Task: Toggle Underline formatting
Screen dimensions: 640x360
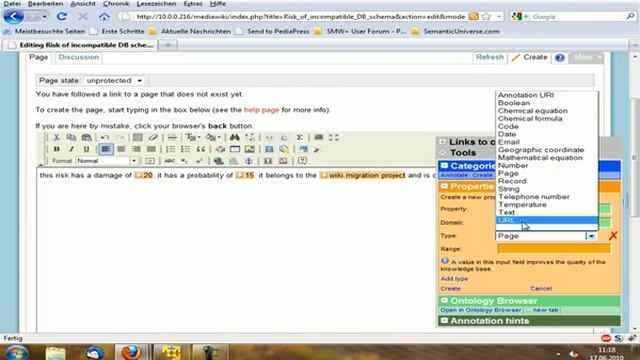Action: (86, 149)
